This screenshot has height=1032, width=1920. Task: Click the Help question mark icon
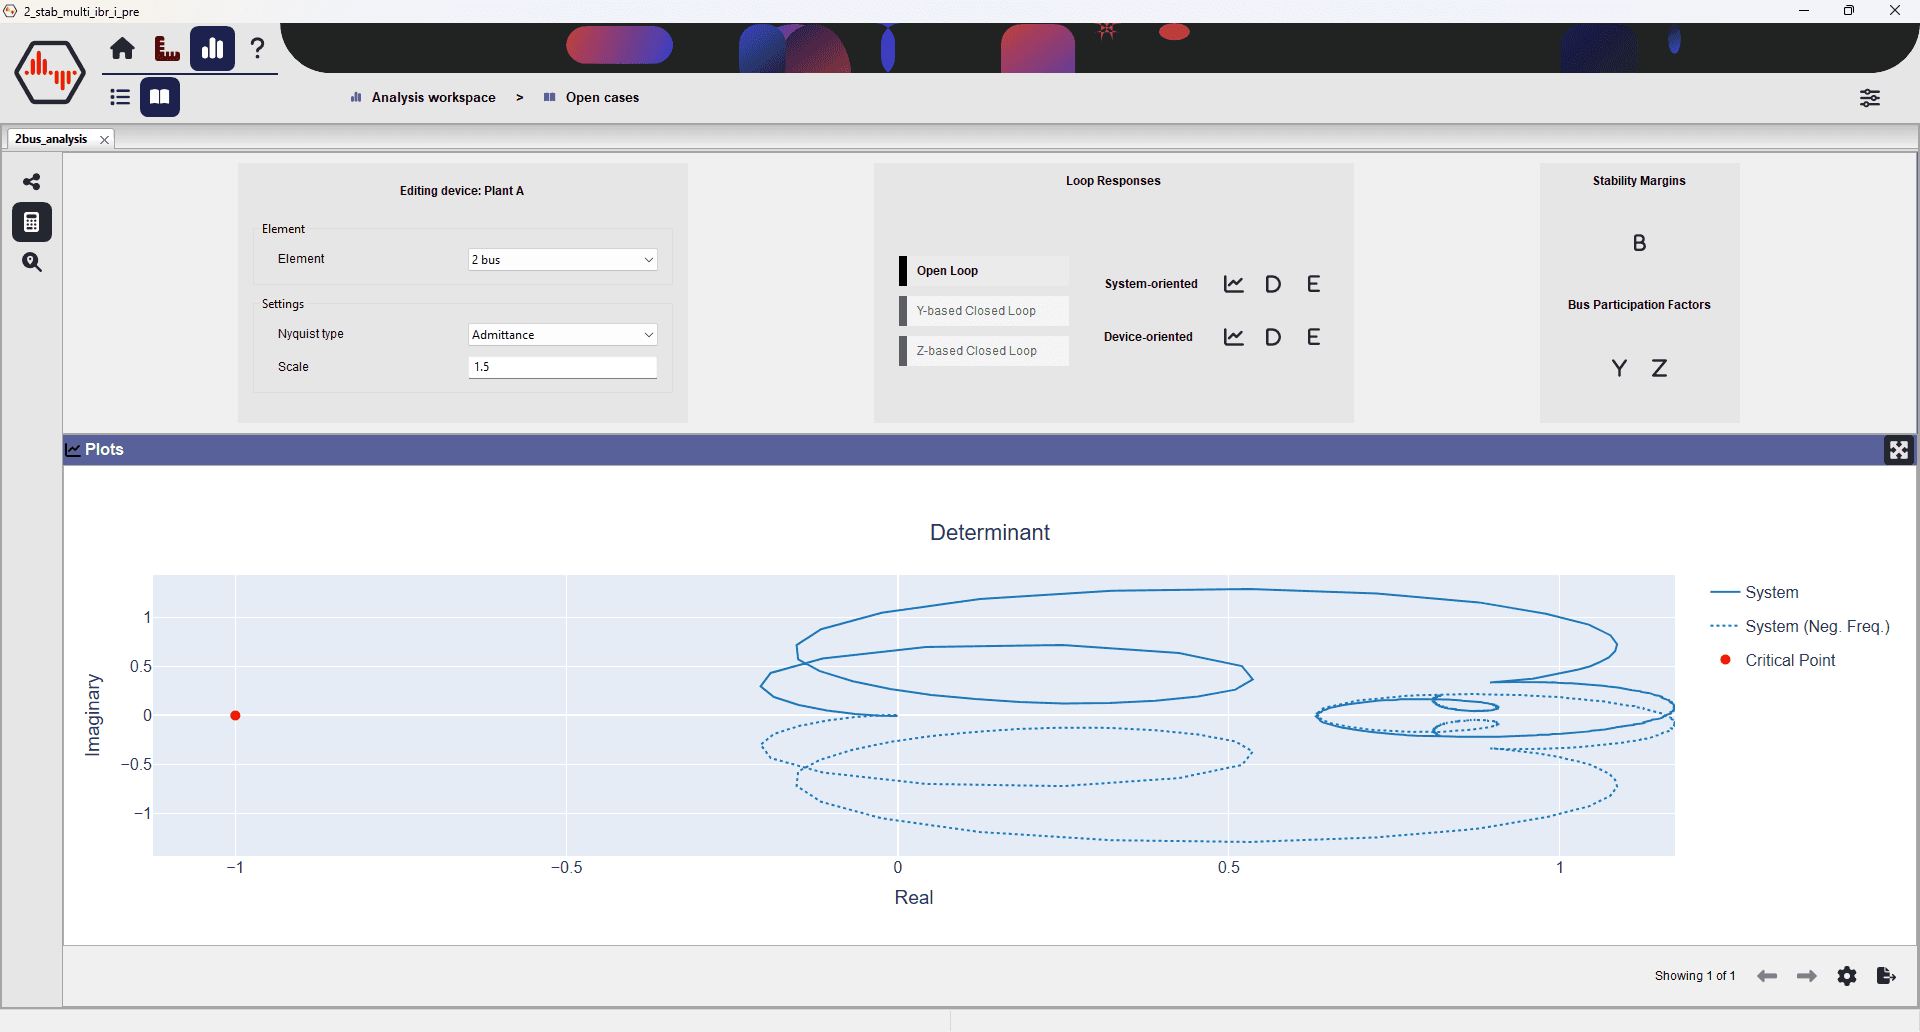(257, 48)
